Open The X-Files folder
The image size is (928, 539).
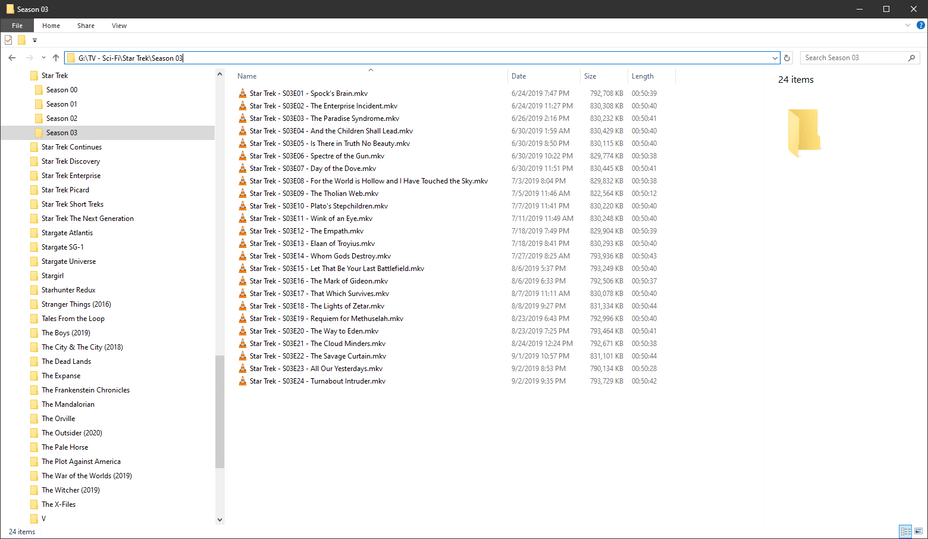click(x=58, y=504)
